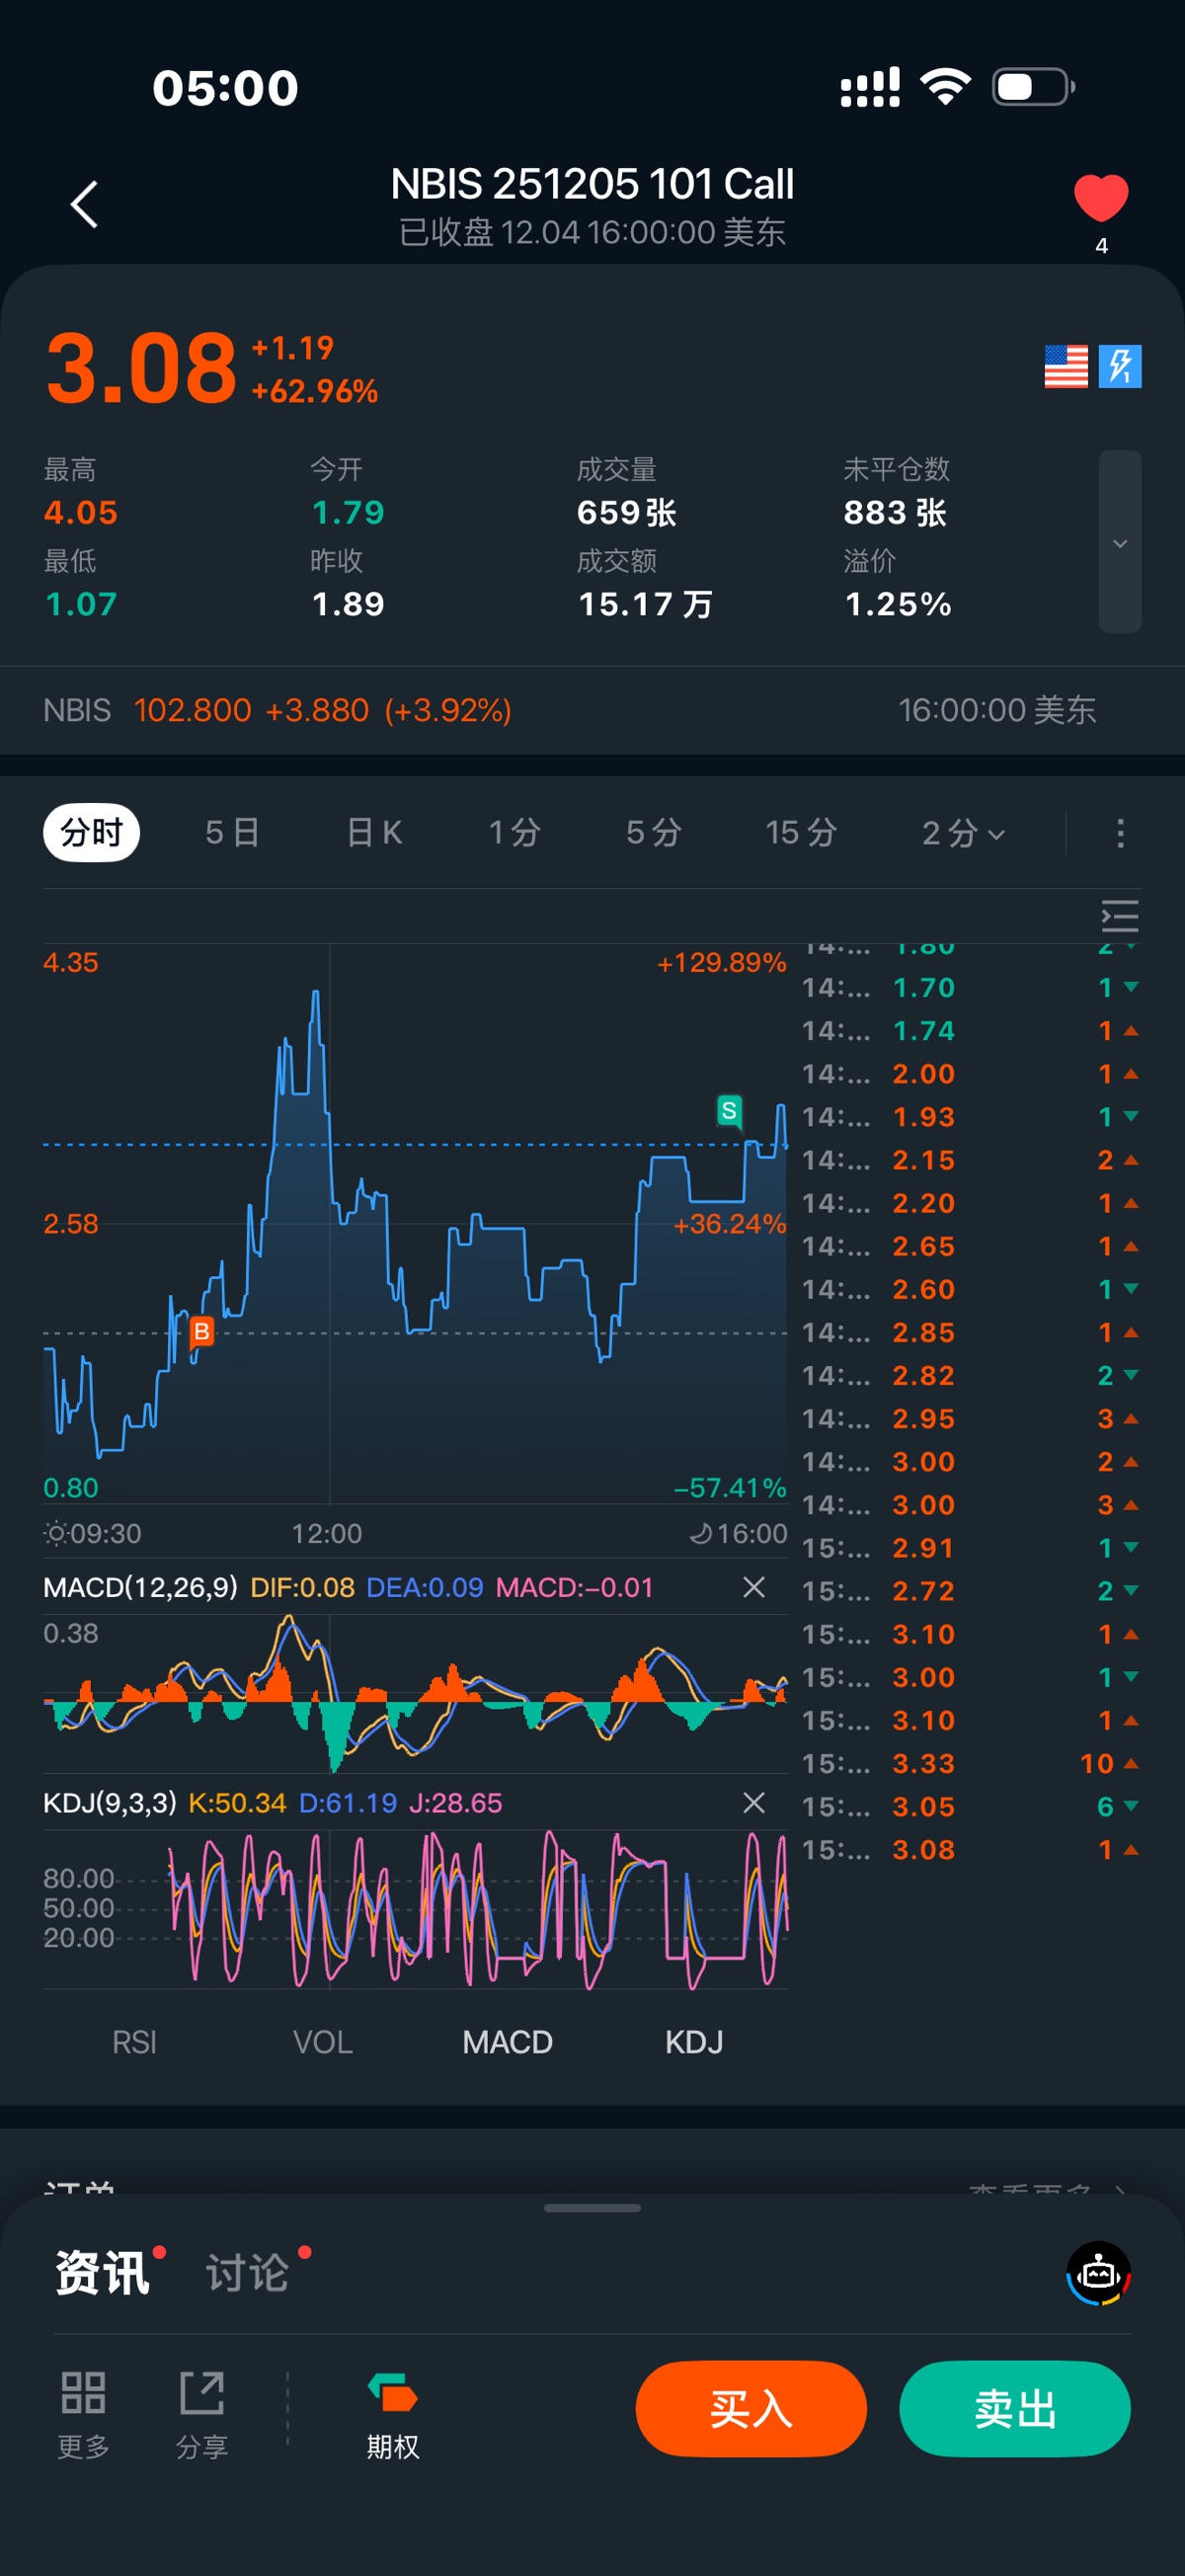
Task: Open the 2分 interval dropdown
Action: pyautogui.click(x=962, y=833)
